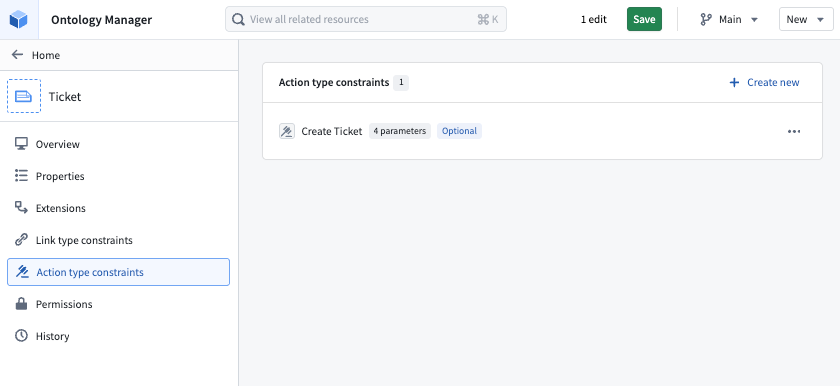Click the Create Ticket action name
Image resolution: width=840 pixels, height=386 pixels.
pyautogui.click(x=332, y=131)
